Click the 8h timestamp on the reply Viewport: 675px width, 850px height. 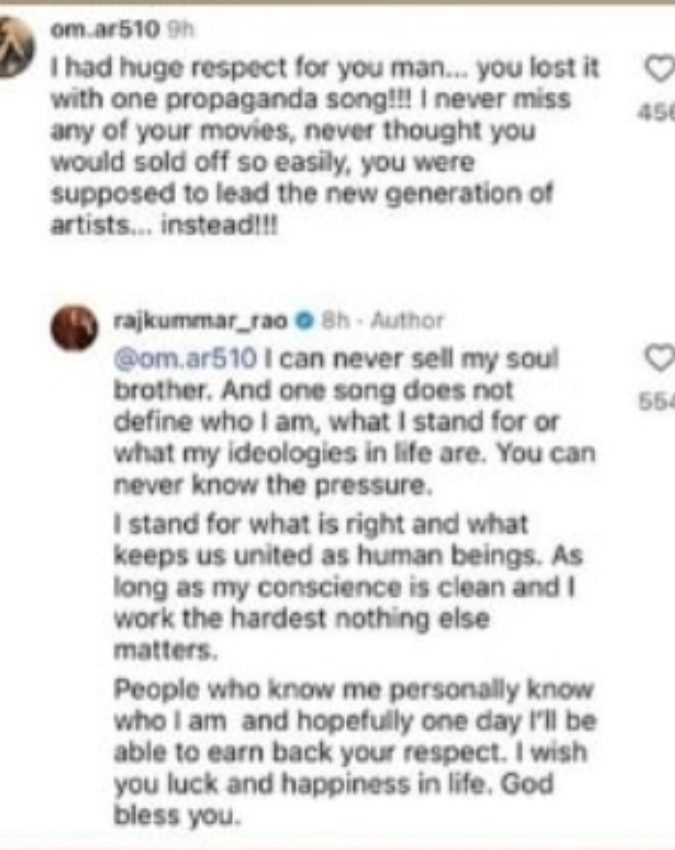pyautogui.click(x=334, y=321)
